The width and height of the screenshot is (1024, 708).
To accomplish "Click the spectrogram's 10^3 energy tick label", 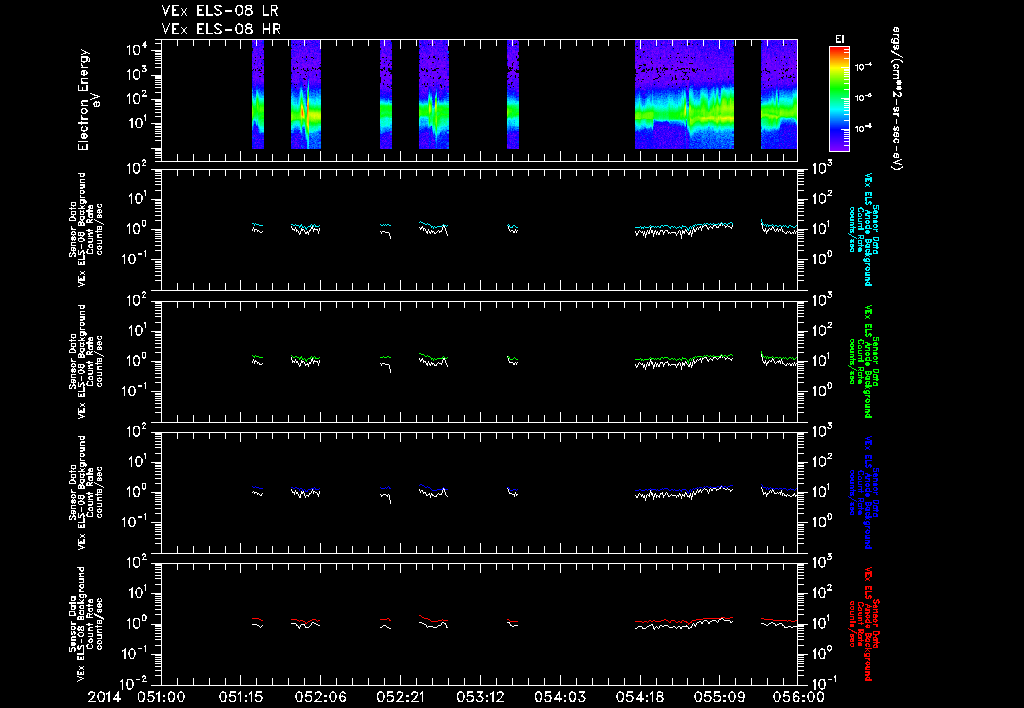I will point(138,74).
